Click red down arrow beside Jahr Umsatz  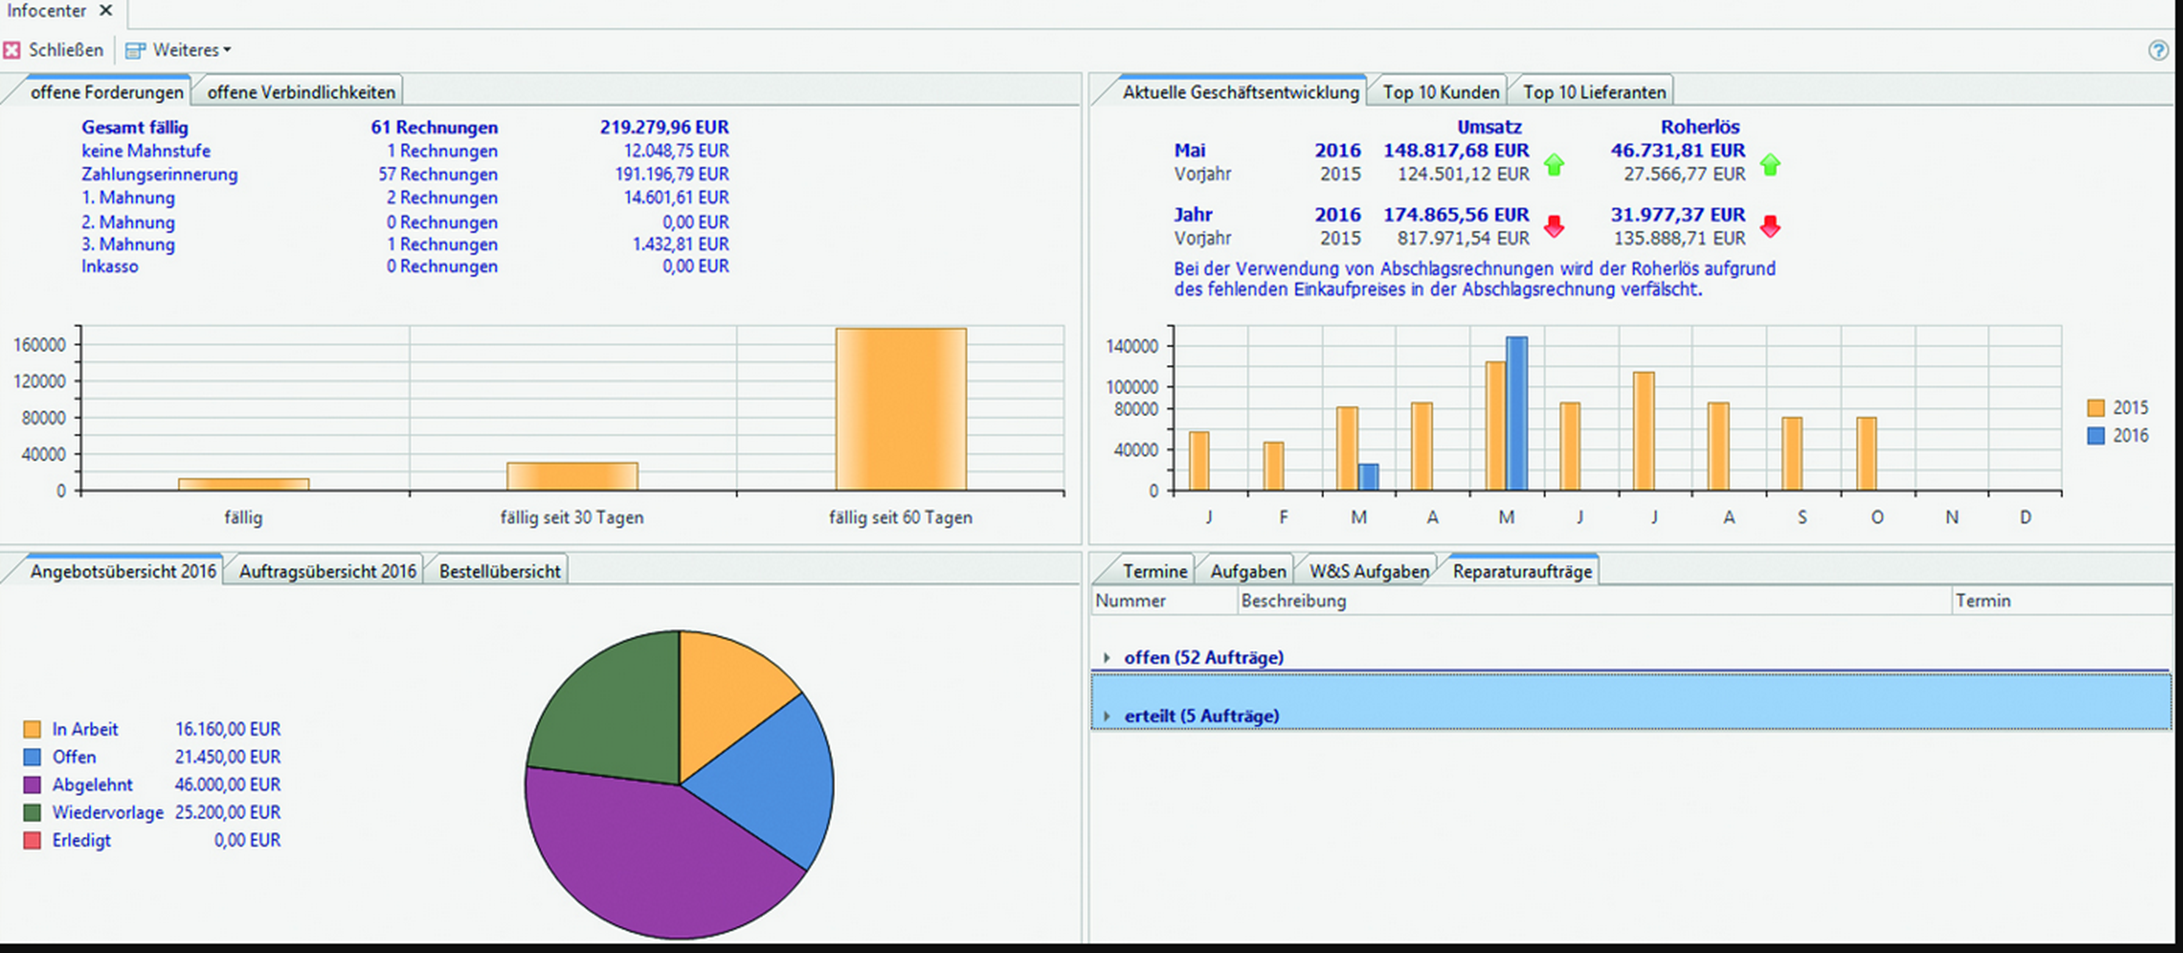pyautogui.click(x=1554, y=227)
